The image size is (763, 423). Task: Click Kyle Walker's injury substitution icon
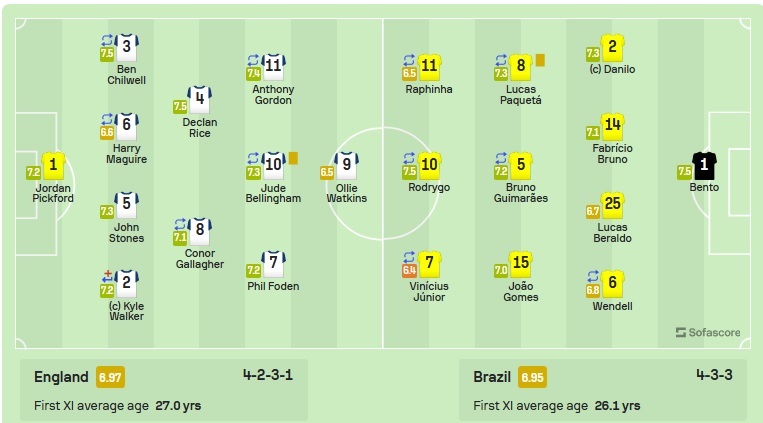coord(107,276)
